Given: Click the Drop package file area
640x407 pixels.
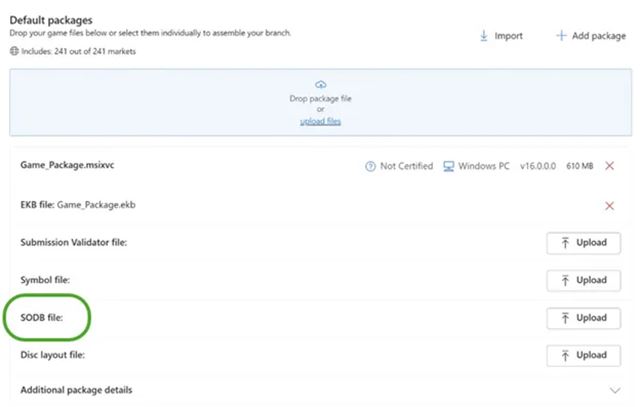Looking at the screenshot, I should (320, 102).
